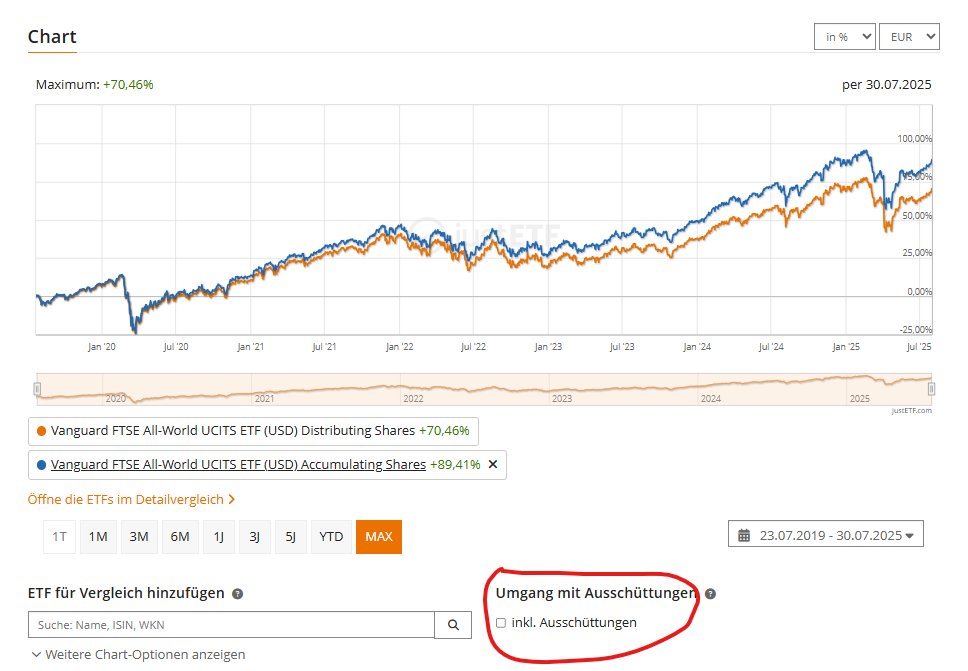Click help icon next to ETF für Vergleich hinzufügen
The width and height of the screenshot is (968, 671).
tap(237, 594)
